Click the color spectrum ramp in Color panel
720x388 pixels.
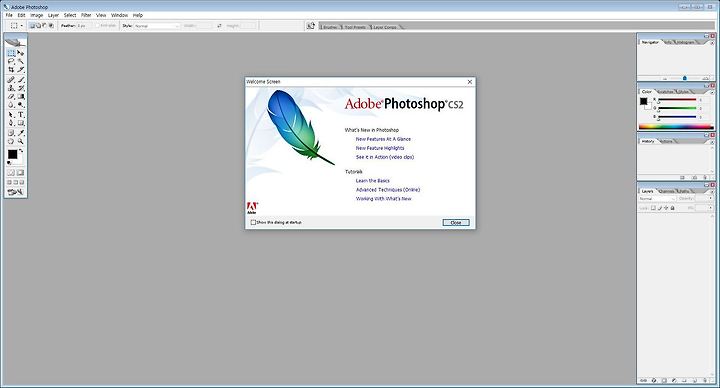tap(676, 127)
